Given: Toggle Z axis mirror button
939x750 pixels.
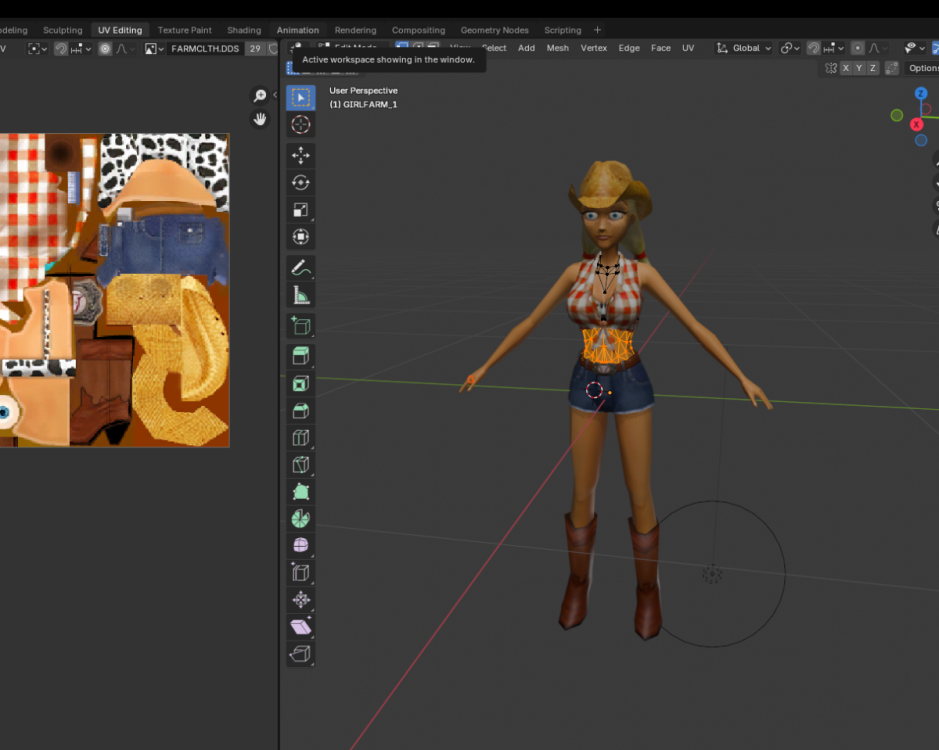Looking at the screenshot, I should tap(873, 68).
